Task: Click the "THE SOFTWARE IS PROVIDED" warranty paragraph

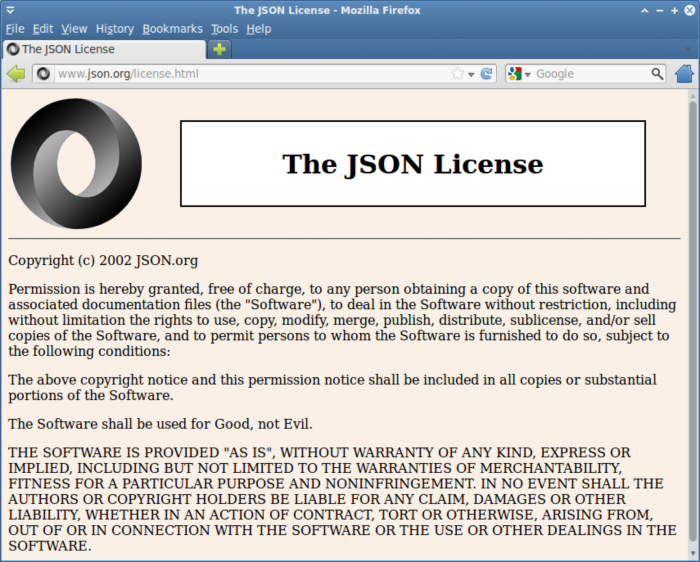Action: 342,499
